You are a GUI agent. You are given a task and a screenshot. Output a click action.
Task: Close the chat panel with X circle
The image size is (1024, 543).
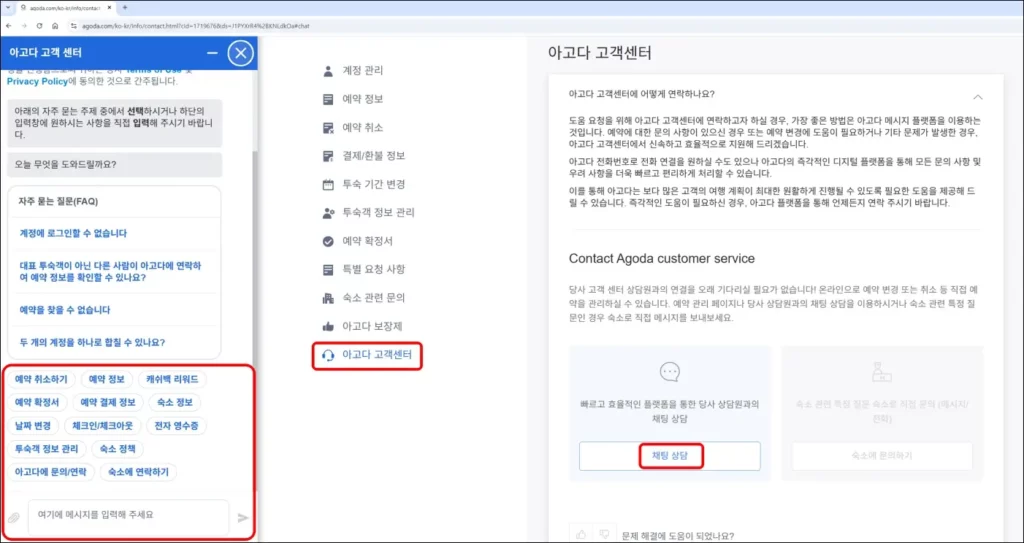(x=240, y=53)
